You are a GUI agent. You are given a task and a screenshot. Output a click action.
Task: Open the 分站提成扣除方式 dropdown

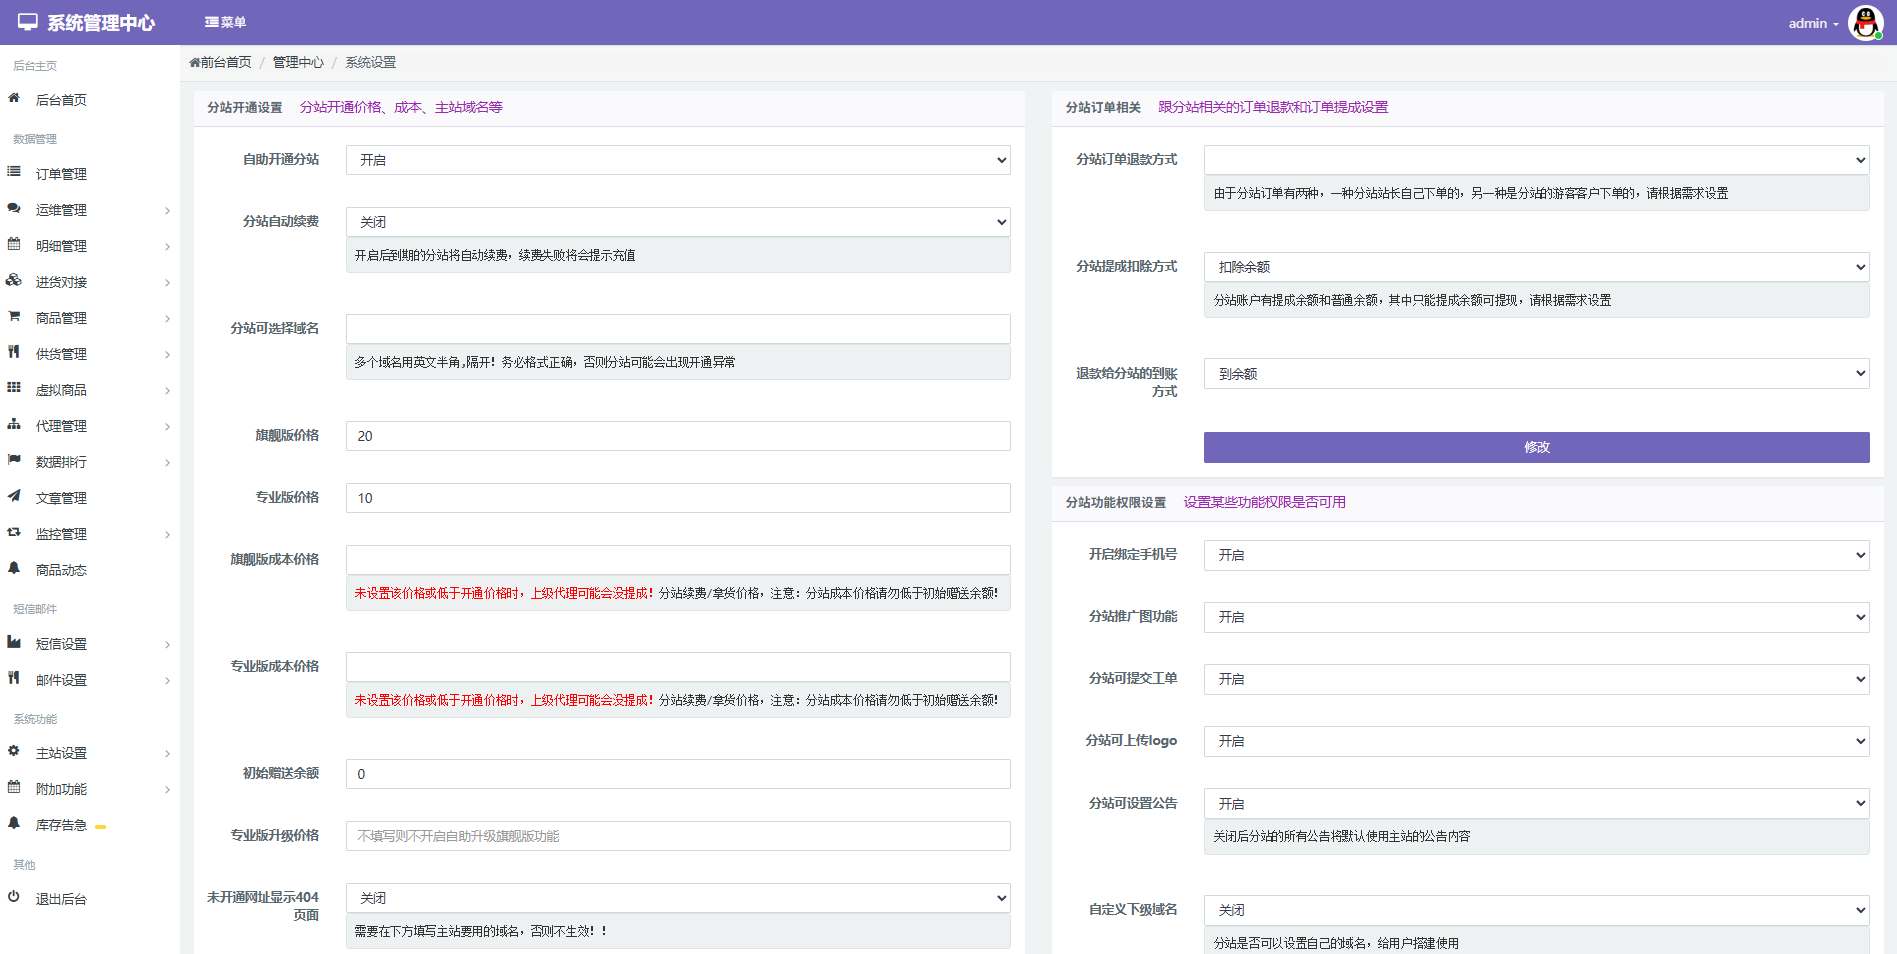[1536, 267]
